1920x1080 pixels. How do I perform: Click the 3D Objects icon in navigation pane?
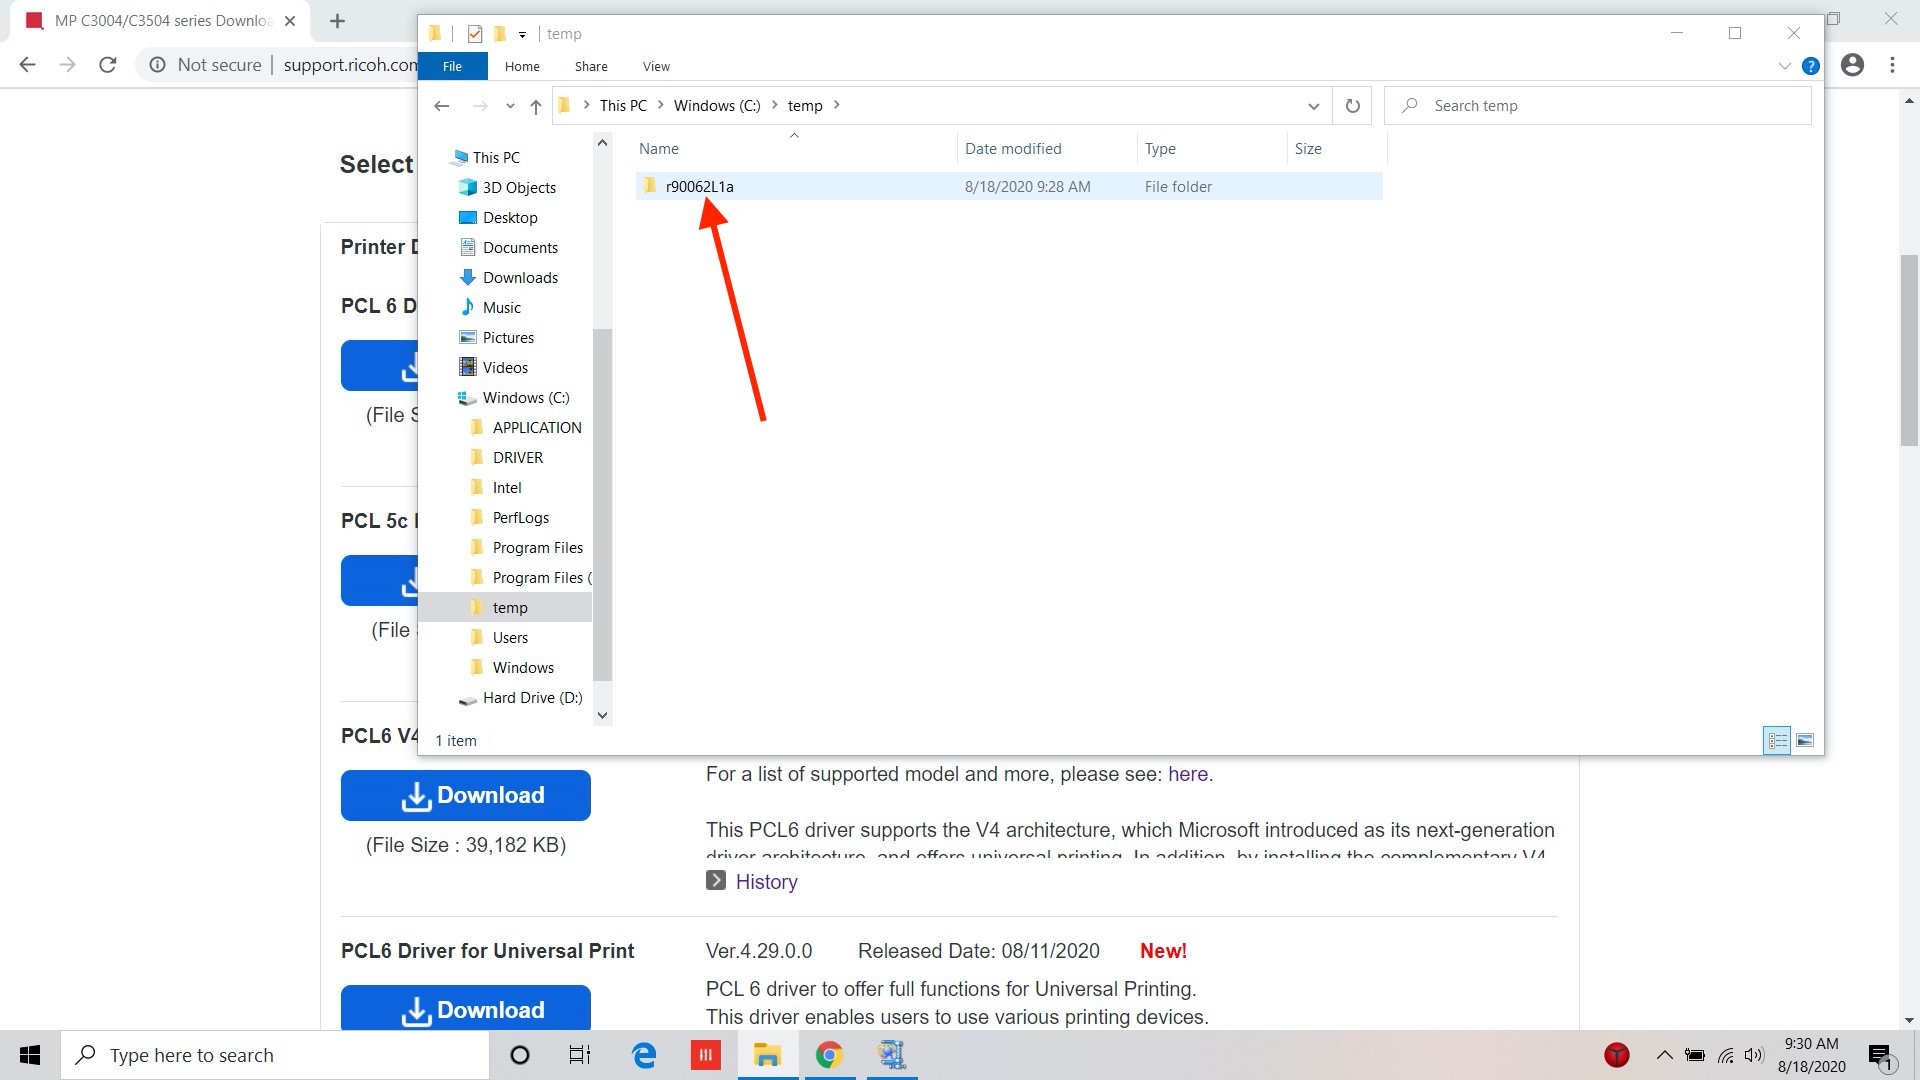(467, 187)
